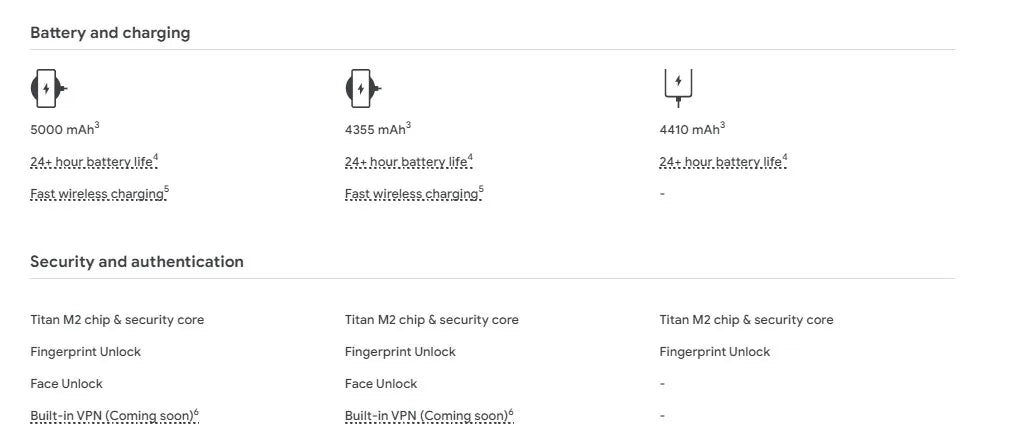The height and width of the screenshot is (436, 1022).
Task: Click Titan M2 chip text in first column
Action: pos(117,320)
